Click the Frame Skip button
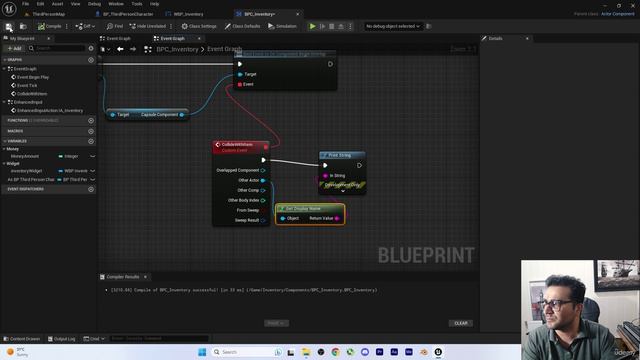 tap(322, 27)
